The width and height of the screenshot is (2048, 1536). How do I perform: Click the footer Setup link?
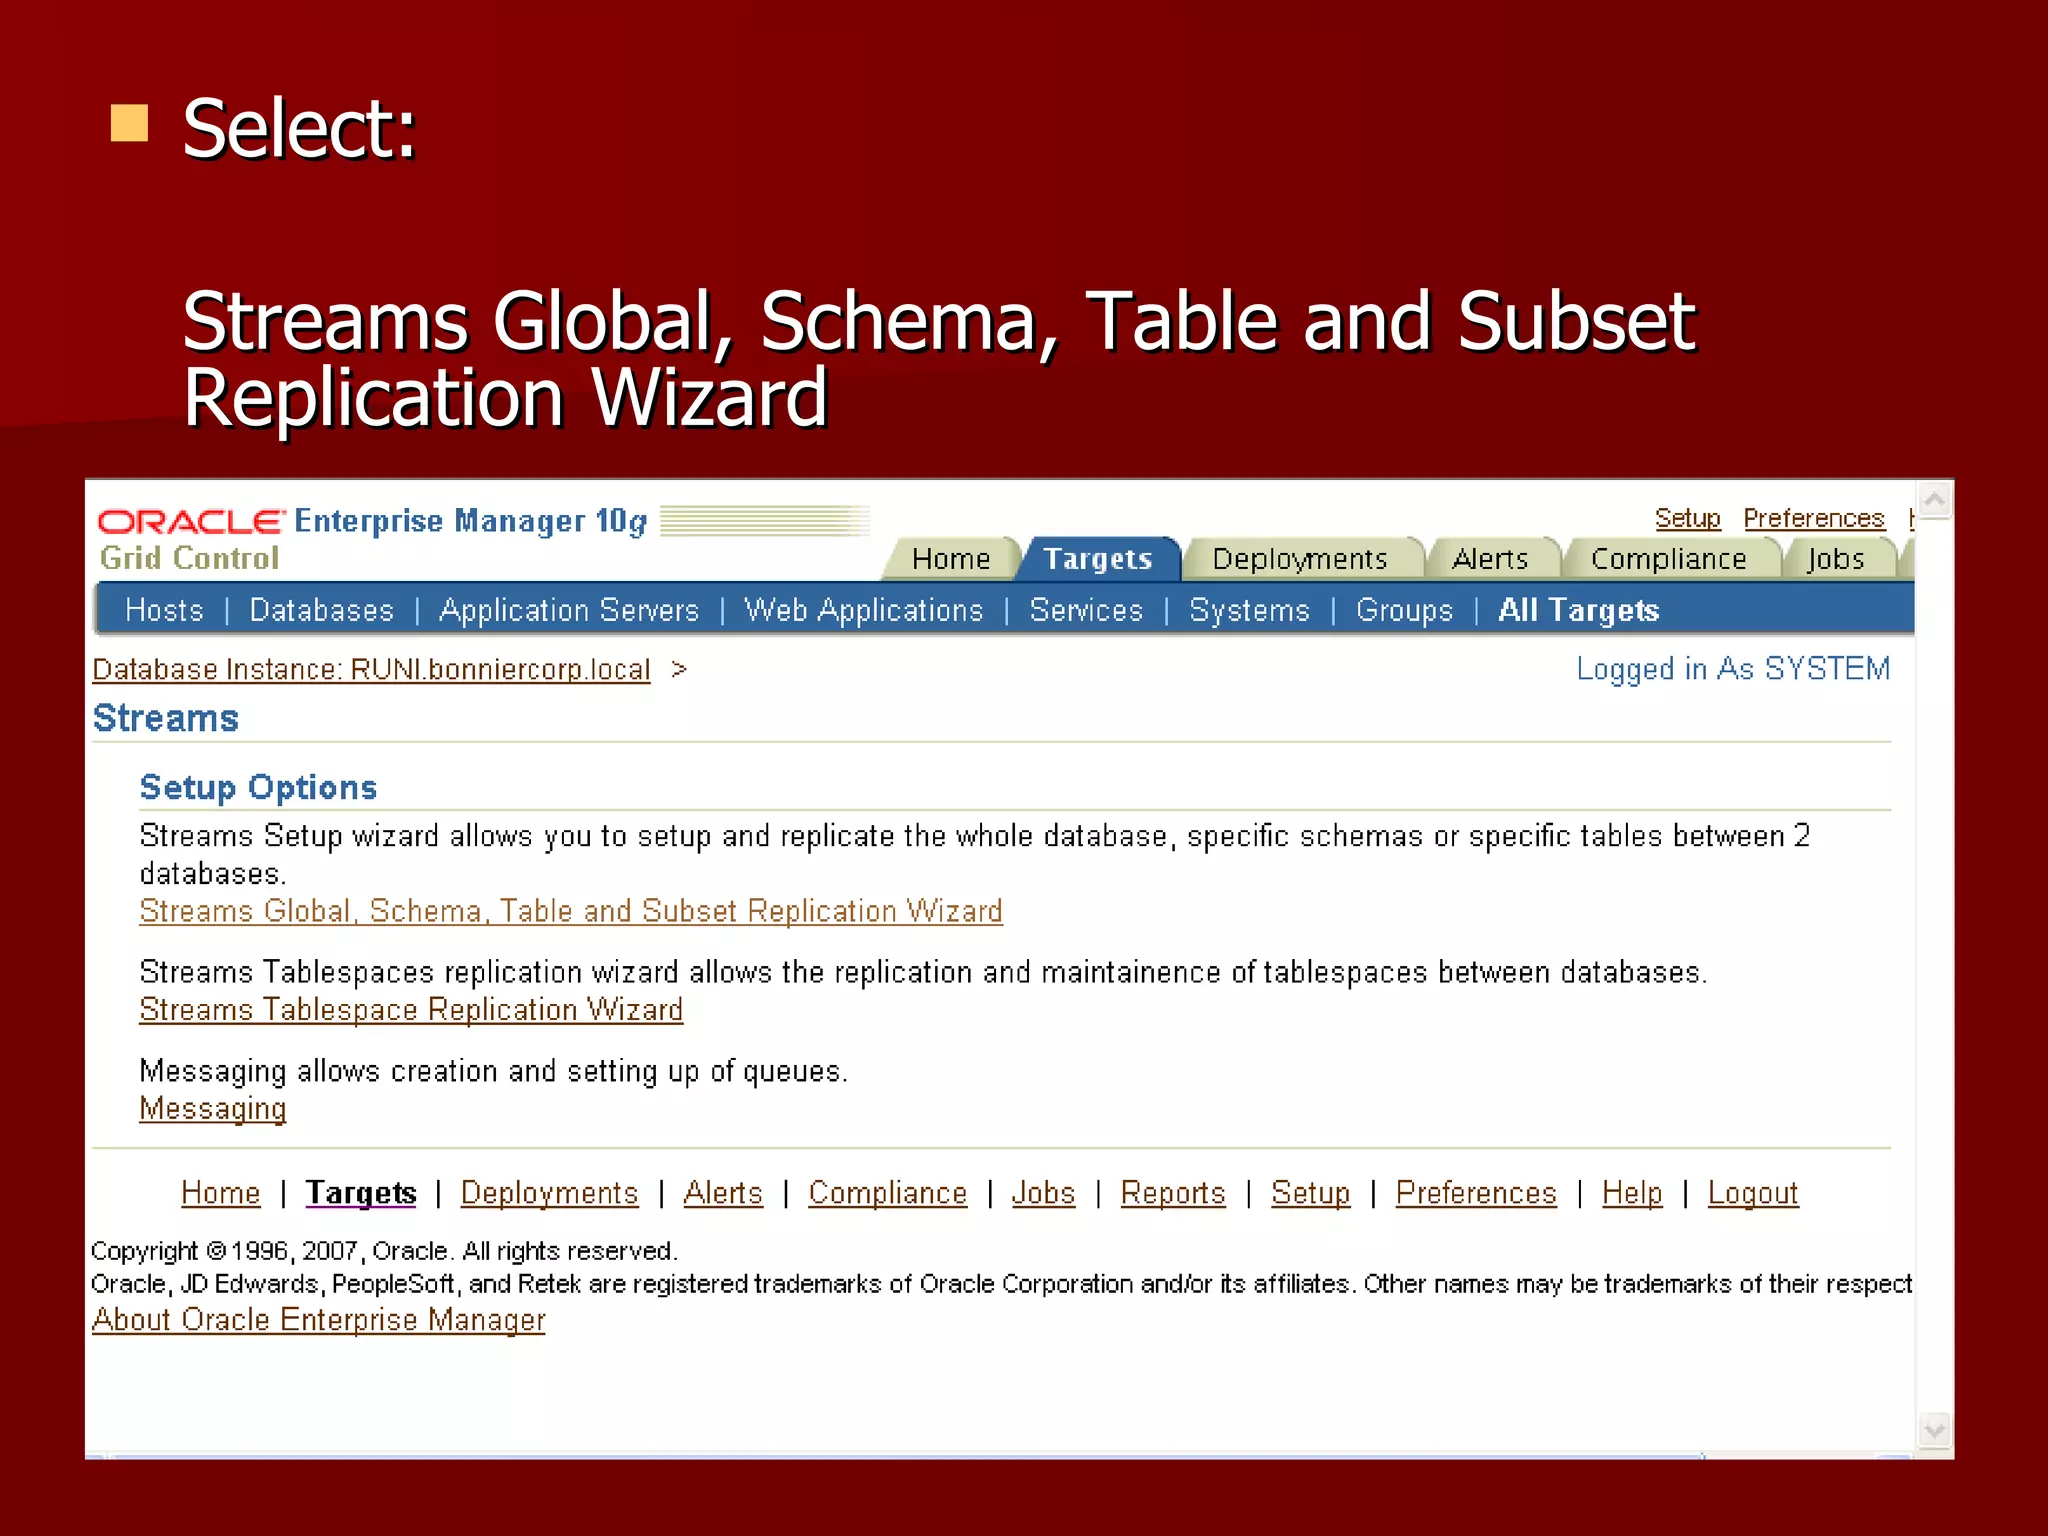[x=1310, y=1193]
